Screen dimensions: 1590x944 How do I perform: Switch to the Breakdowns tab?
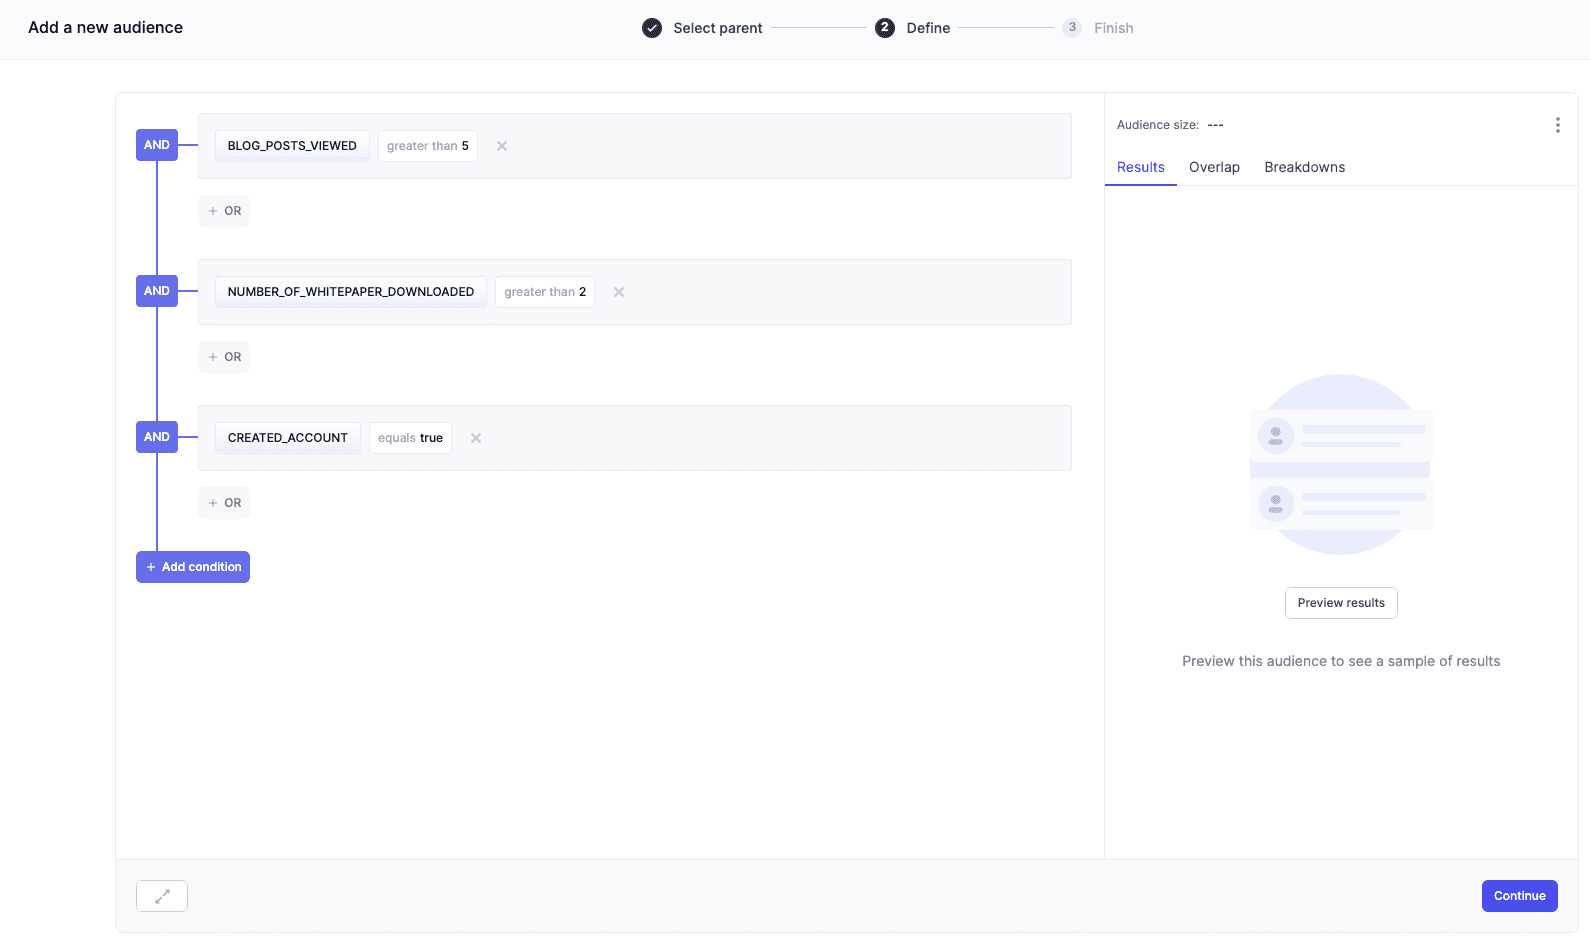[1304, 167]
